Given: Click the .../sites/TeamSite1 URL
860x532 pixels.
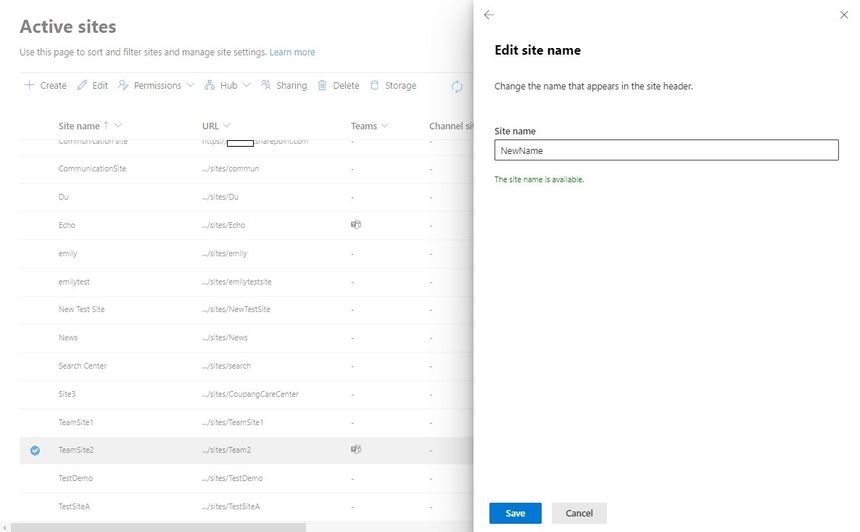Looking at the screenshot, I should click(x=233, y=422).
